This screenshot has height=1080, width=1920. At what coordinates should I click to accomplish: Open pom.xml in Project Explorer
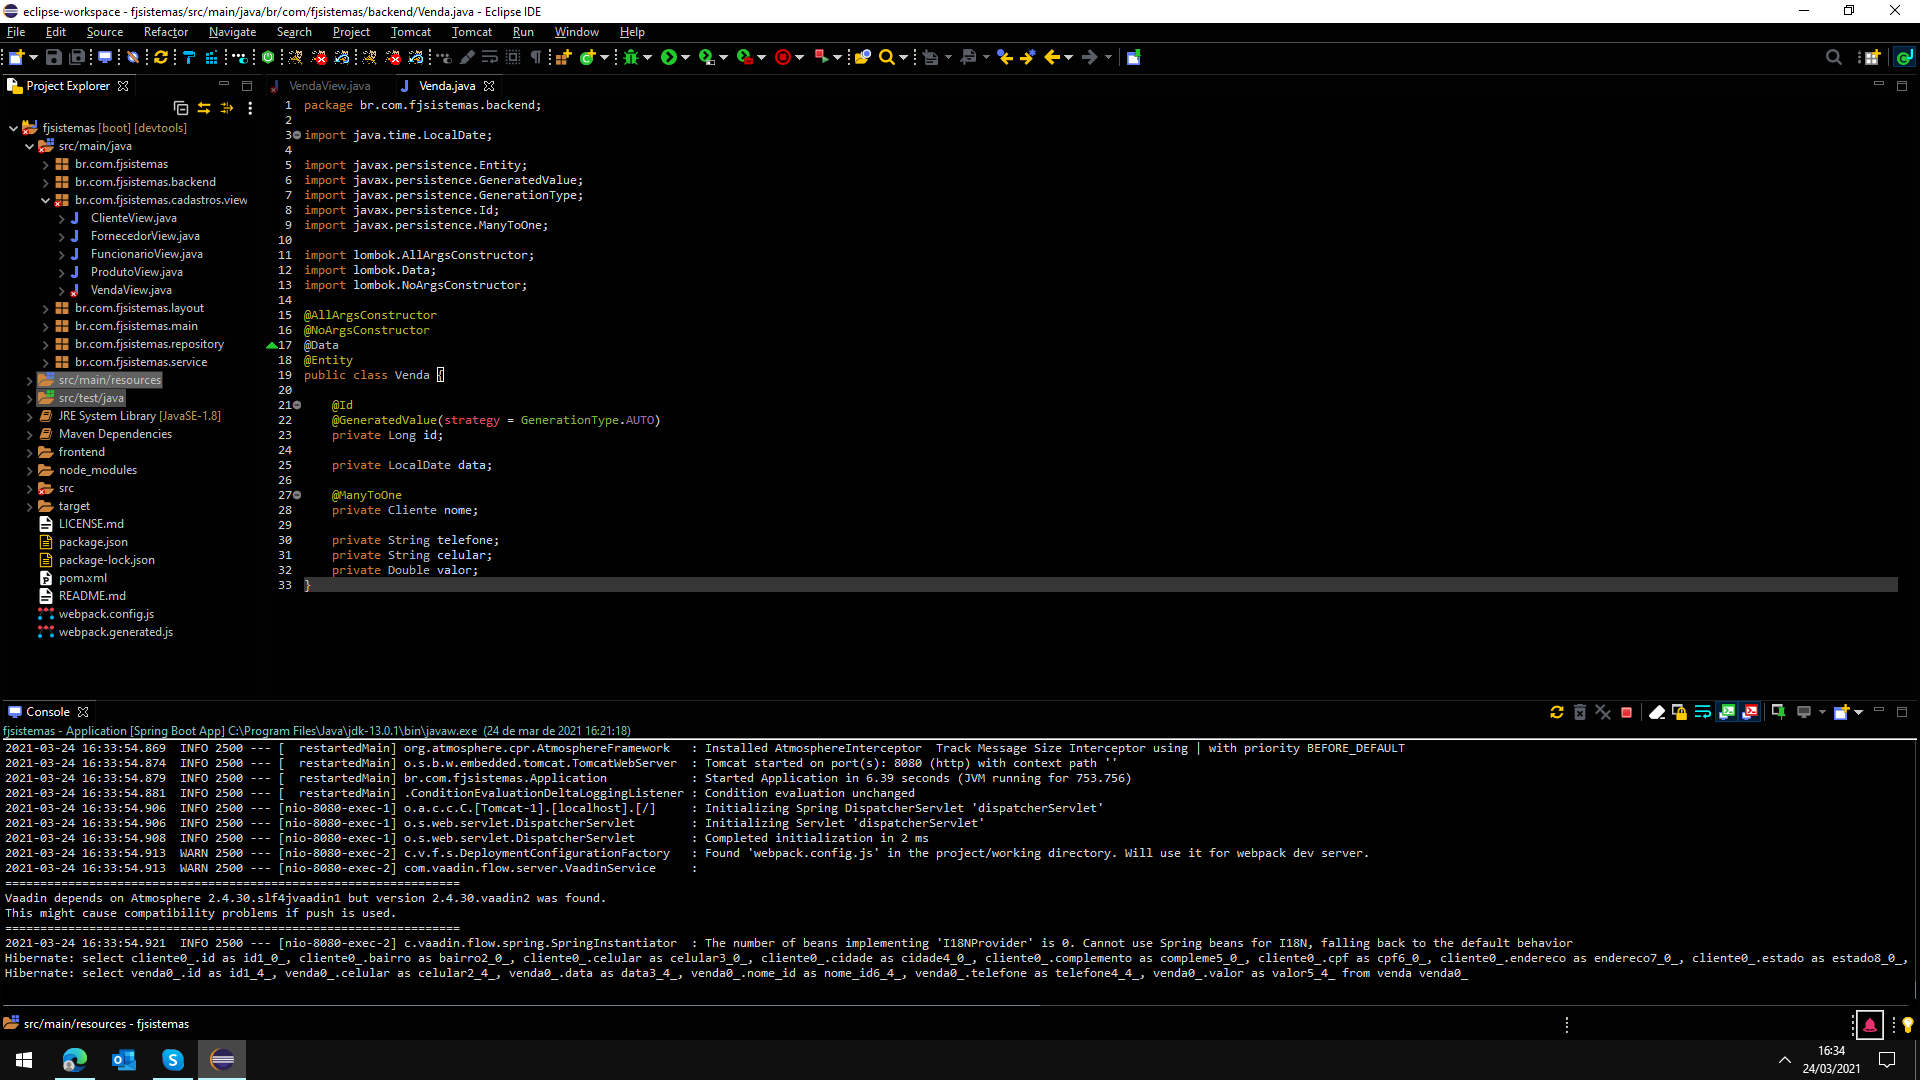82,578
